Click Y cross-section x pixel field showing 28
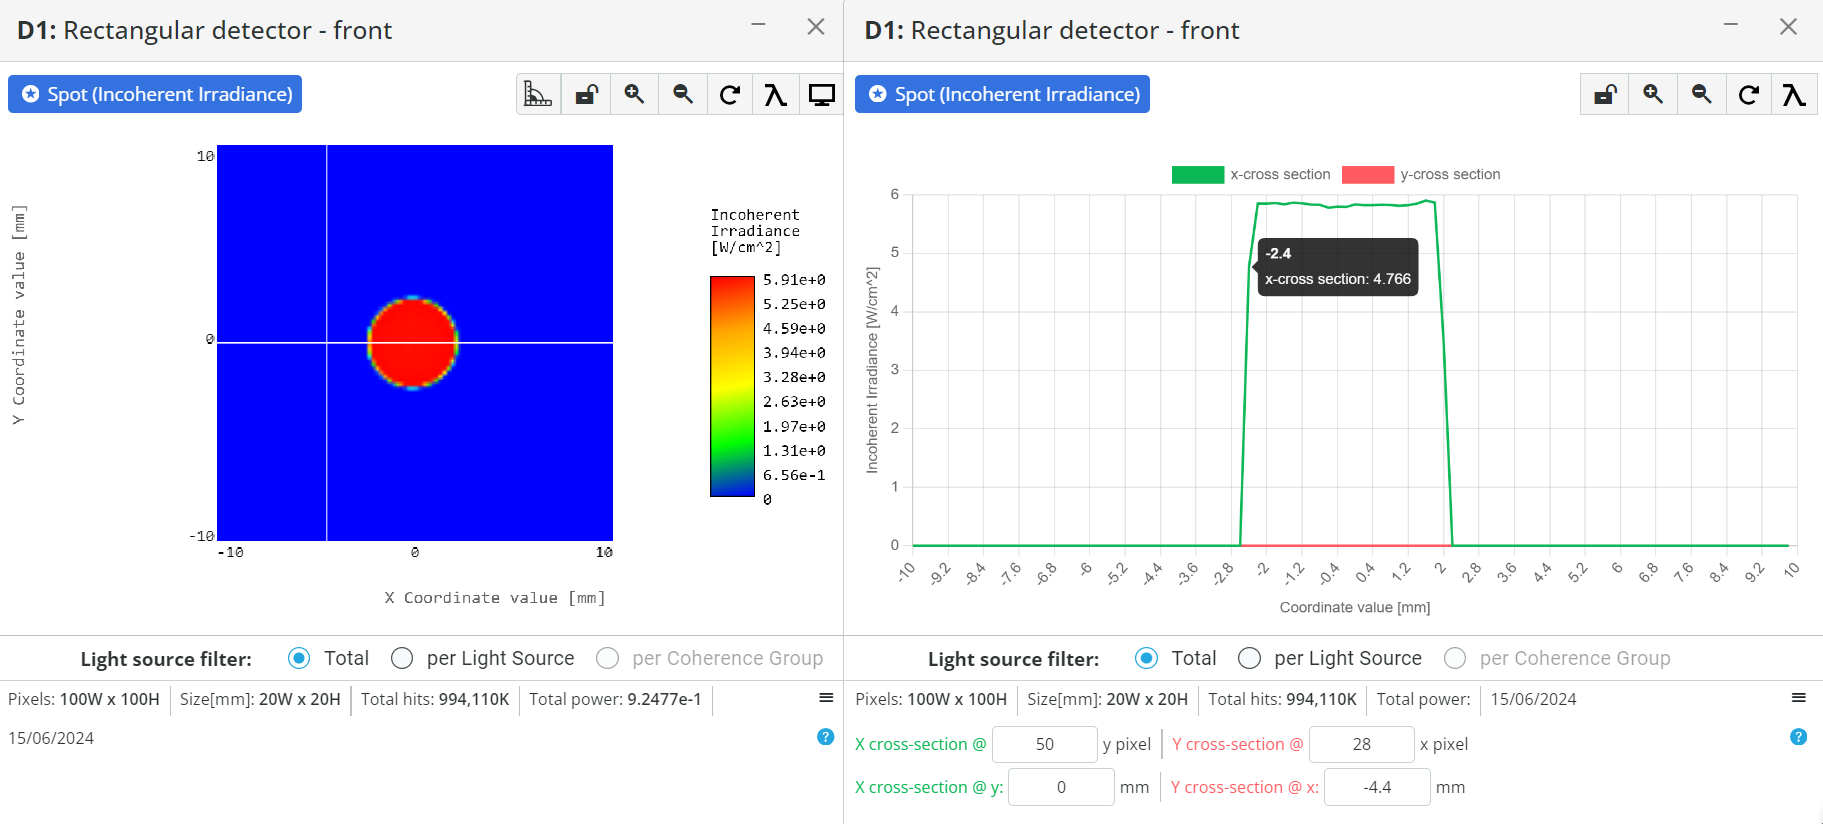This screenshot has width=1823, height=824. tap(1361, 744)
